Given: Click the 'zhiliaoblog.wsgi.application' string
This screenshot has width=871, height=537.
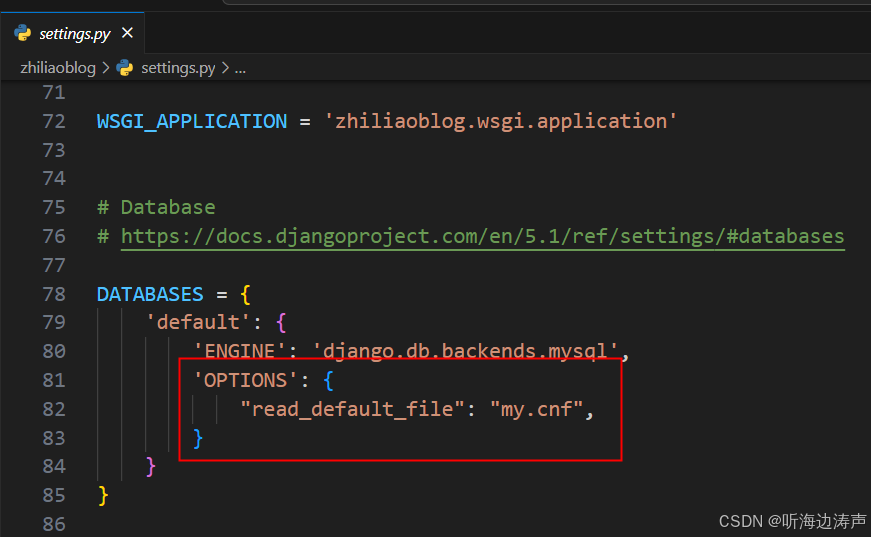Looking at the screenshot, I should tap(501, 121).
